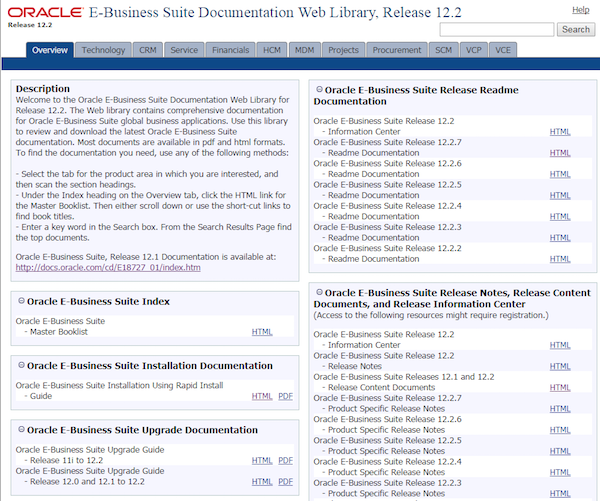Open the VCP tab
This screenshot has height=501, width=600.
pos(474,50)
